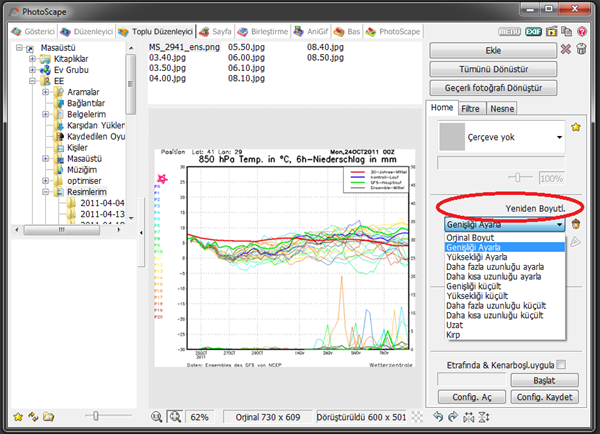The height and width of the screenshot is (434, 600).
Task: Adjust the frame size percentage slider
Action: tap(518, 176)
